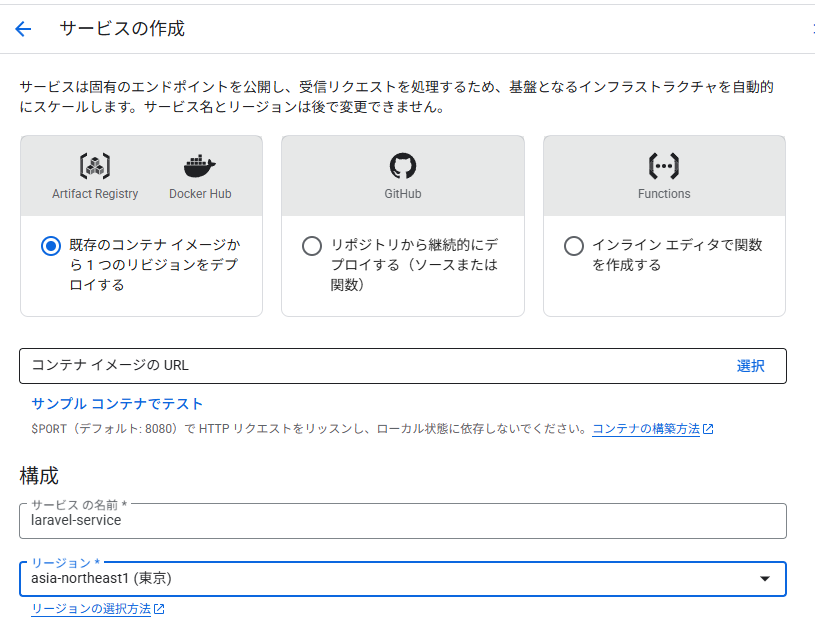Open the リージョン dropdown arrow

click(x=765, y=579)
